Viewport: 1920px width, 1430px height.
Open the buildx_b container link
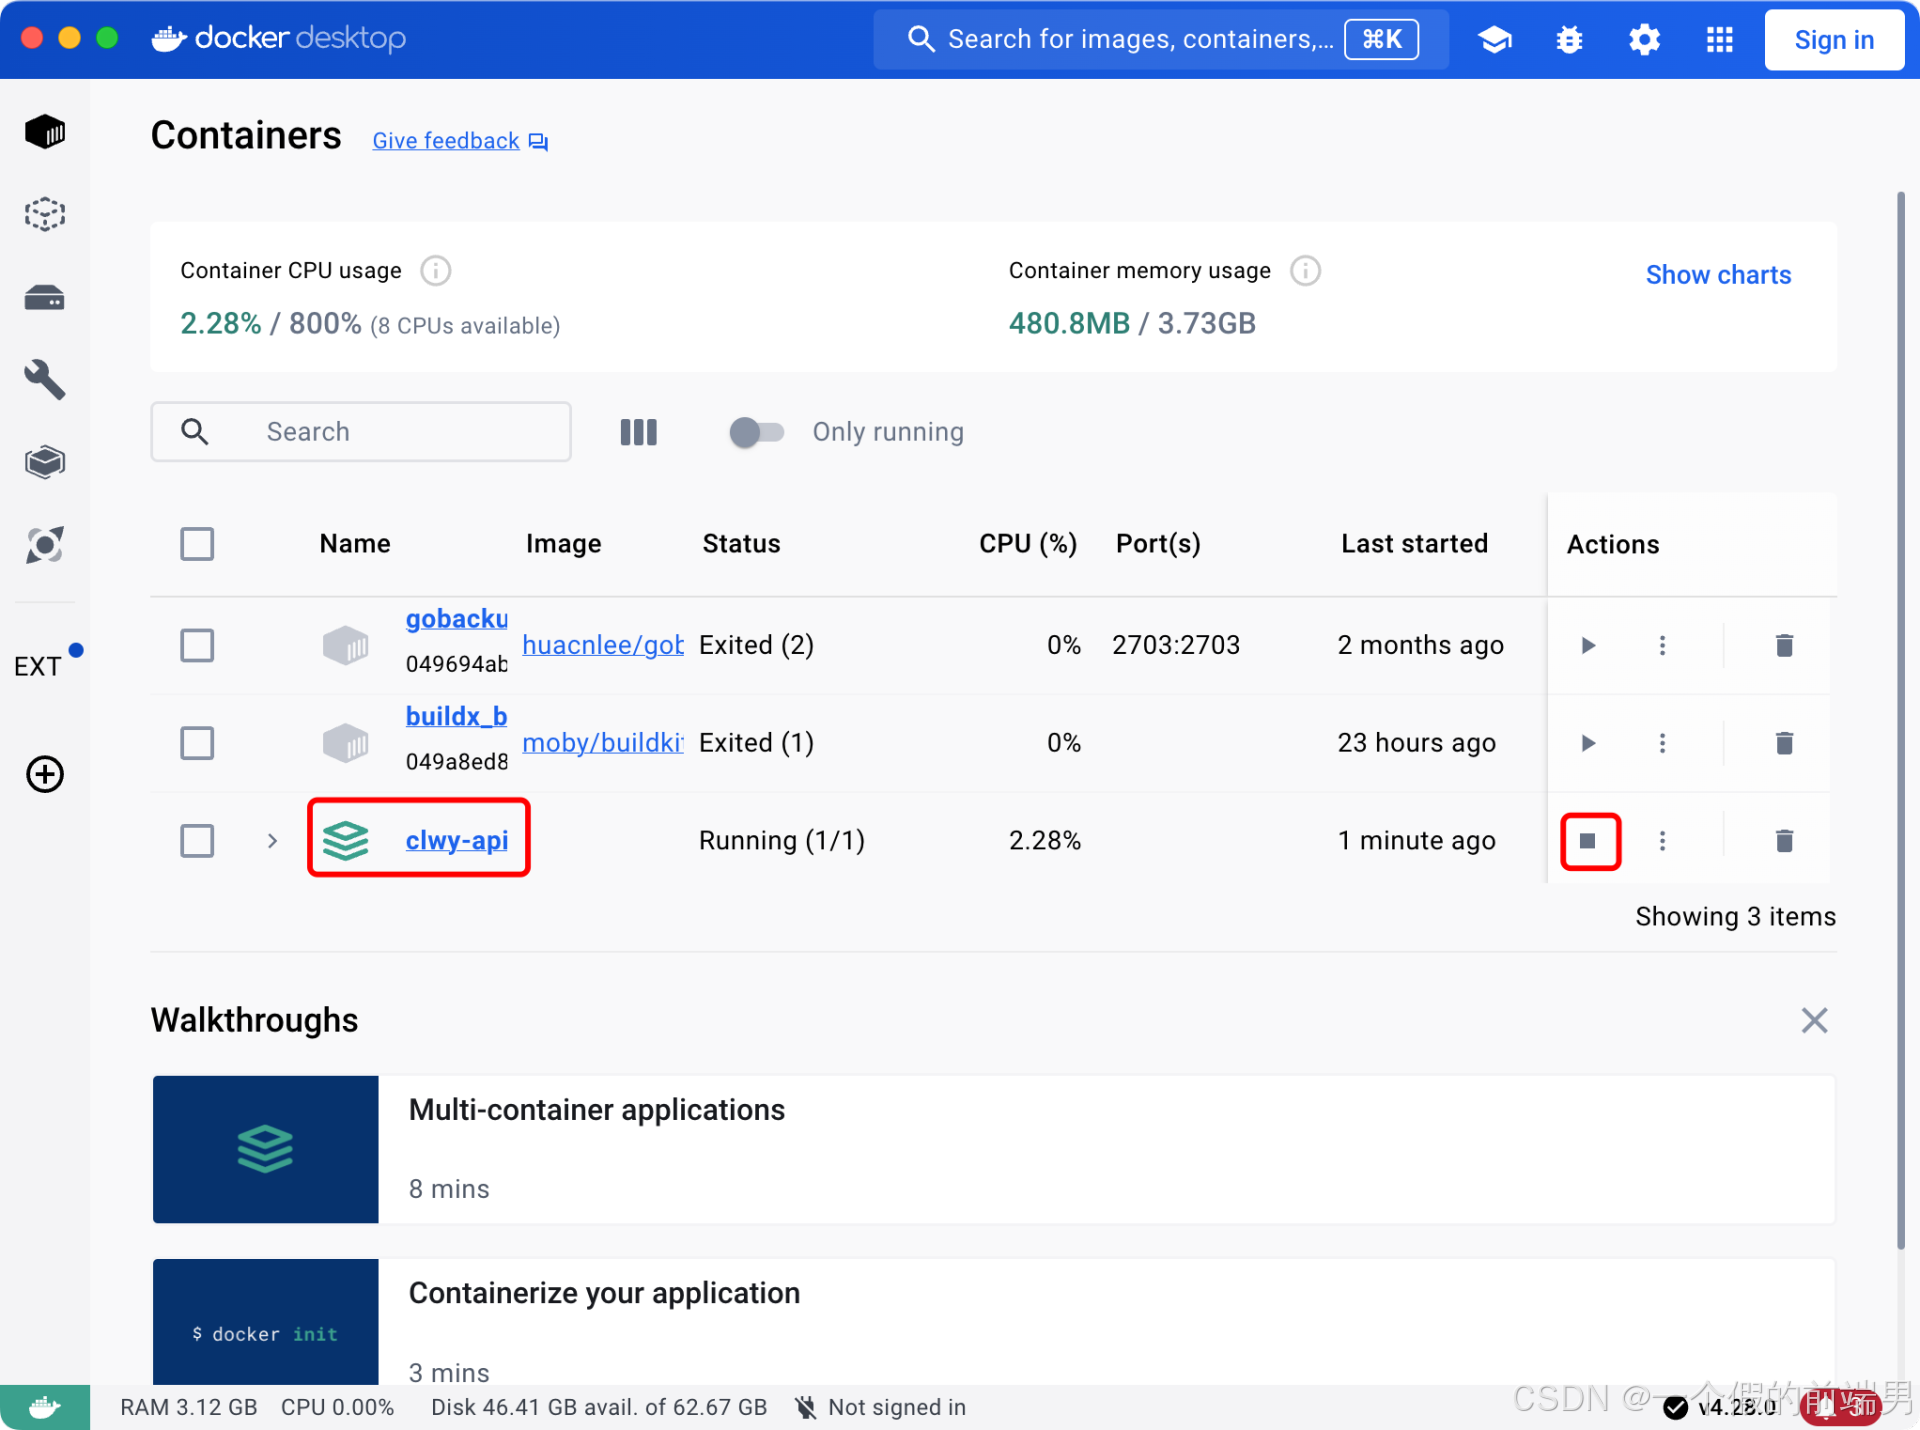click(x=456, y=716)
